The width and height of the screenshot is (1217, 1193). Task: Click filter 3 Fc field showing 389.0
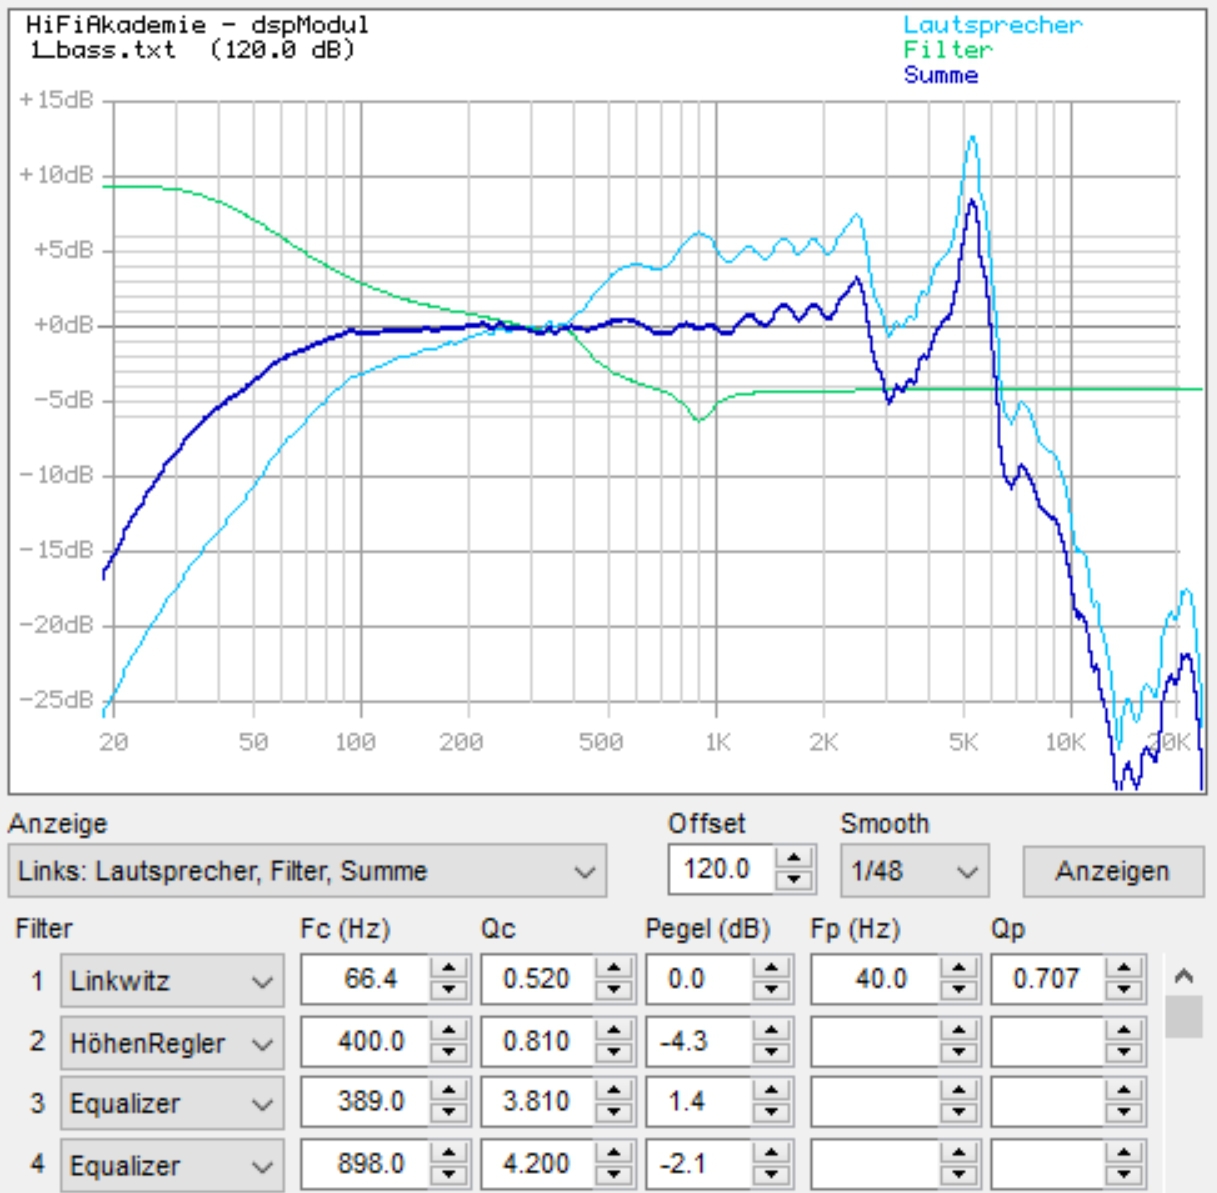coord(366,1103)
